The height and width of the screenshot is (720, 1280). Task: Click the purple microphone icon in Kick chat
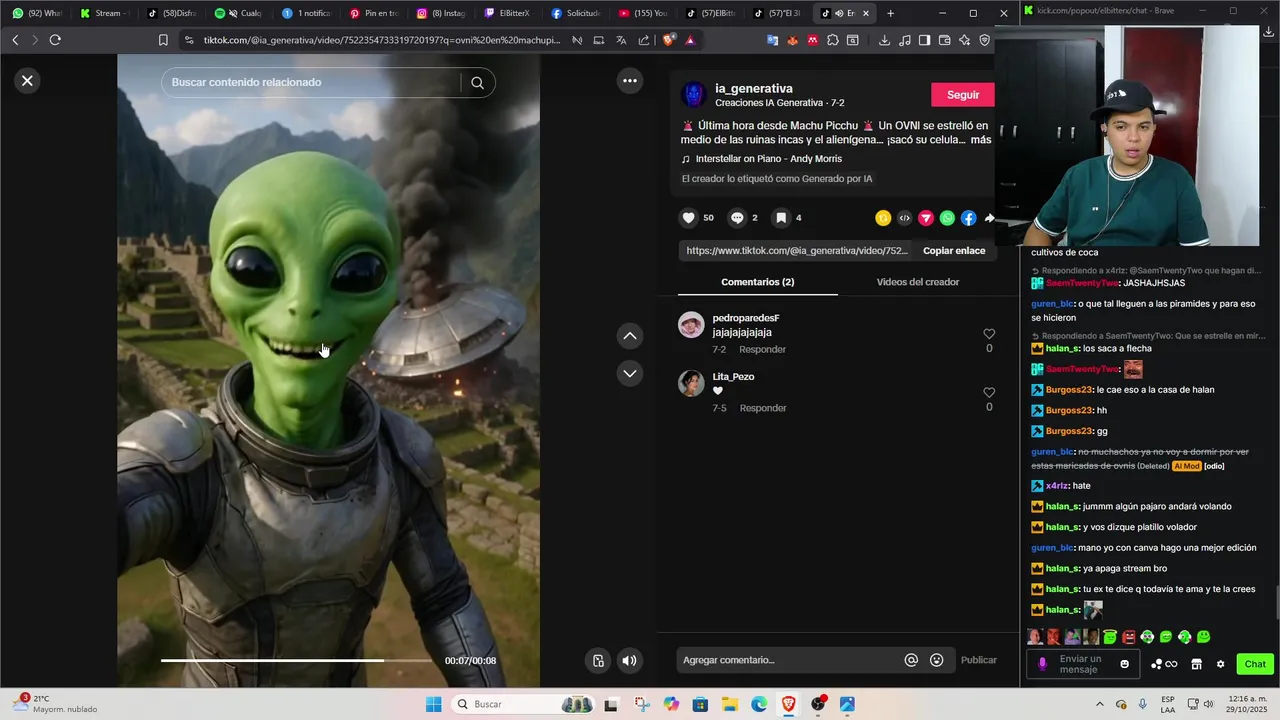1042,664
